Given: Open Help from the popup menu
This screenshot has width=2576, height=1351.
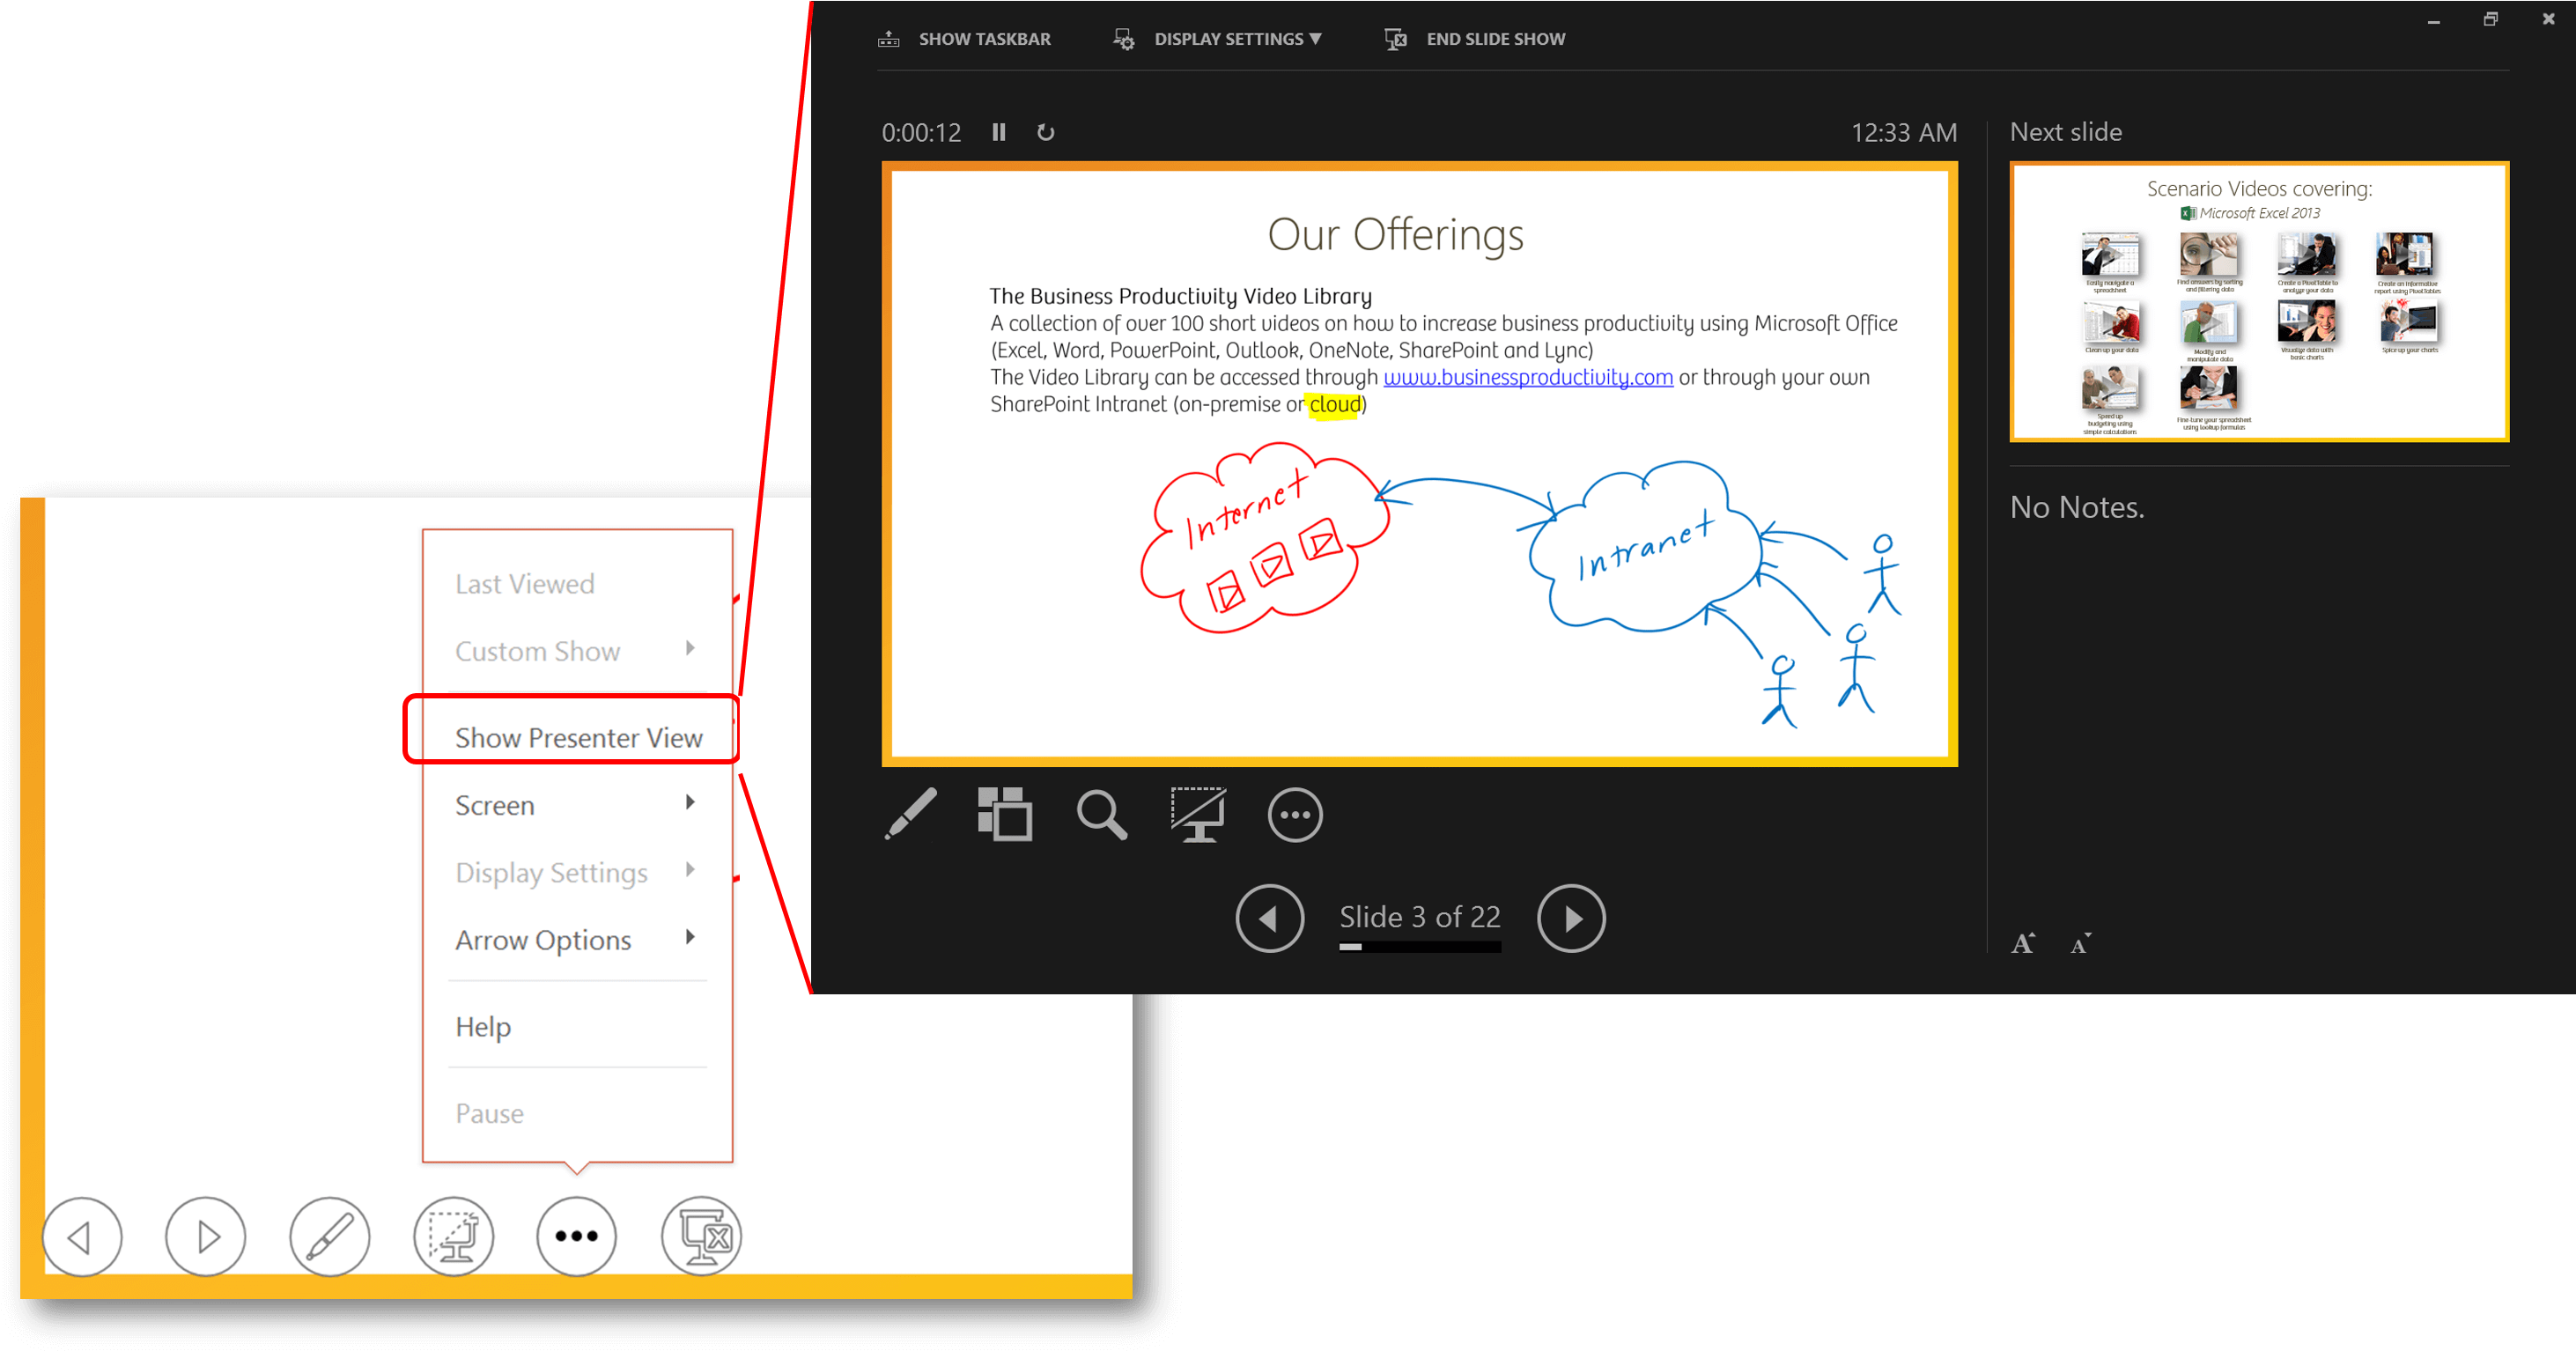Looking at the screenshot, I should (x=483, y=1026).
